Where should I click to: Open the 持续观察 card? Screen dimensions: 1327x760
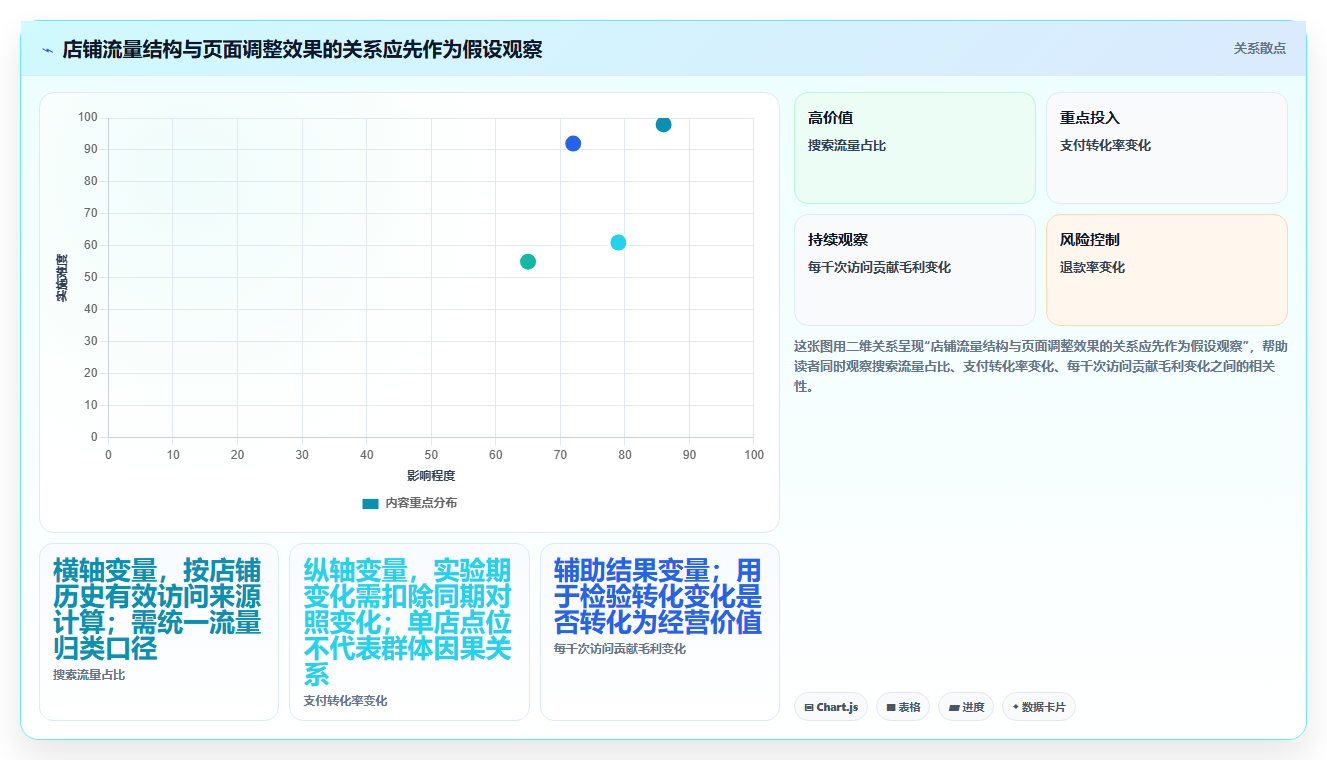tap(914, 270)
